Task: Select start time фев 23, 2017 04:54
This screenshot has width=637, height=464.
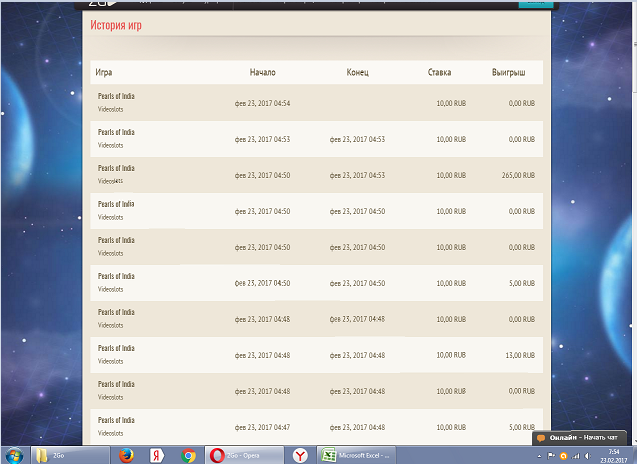Action: tap(262, 103)
